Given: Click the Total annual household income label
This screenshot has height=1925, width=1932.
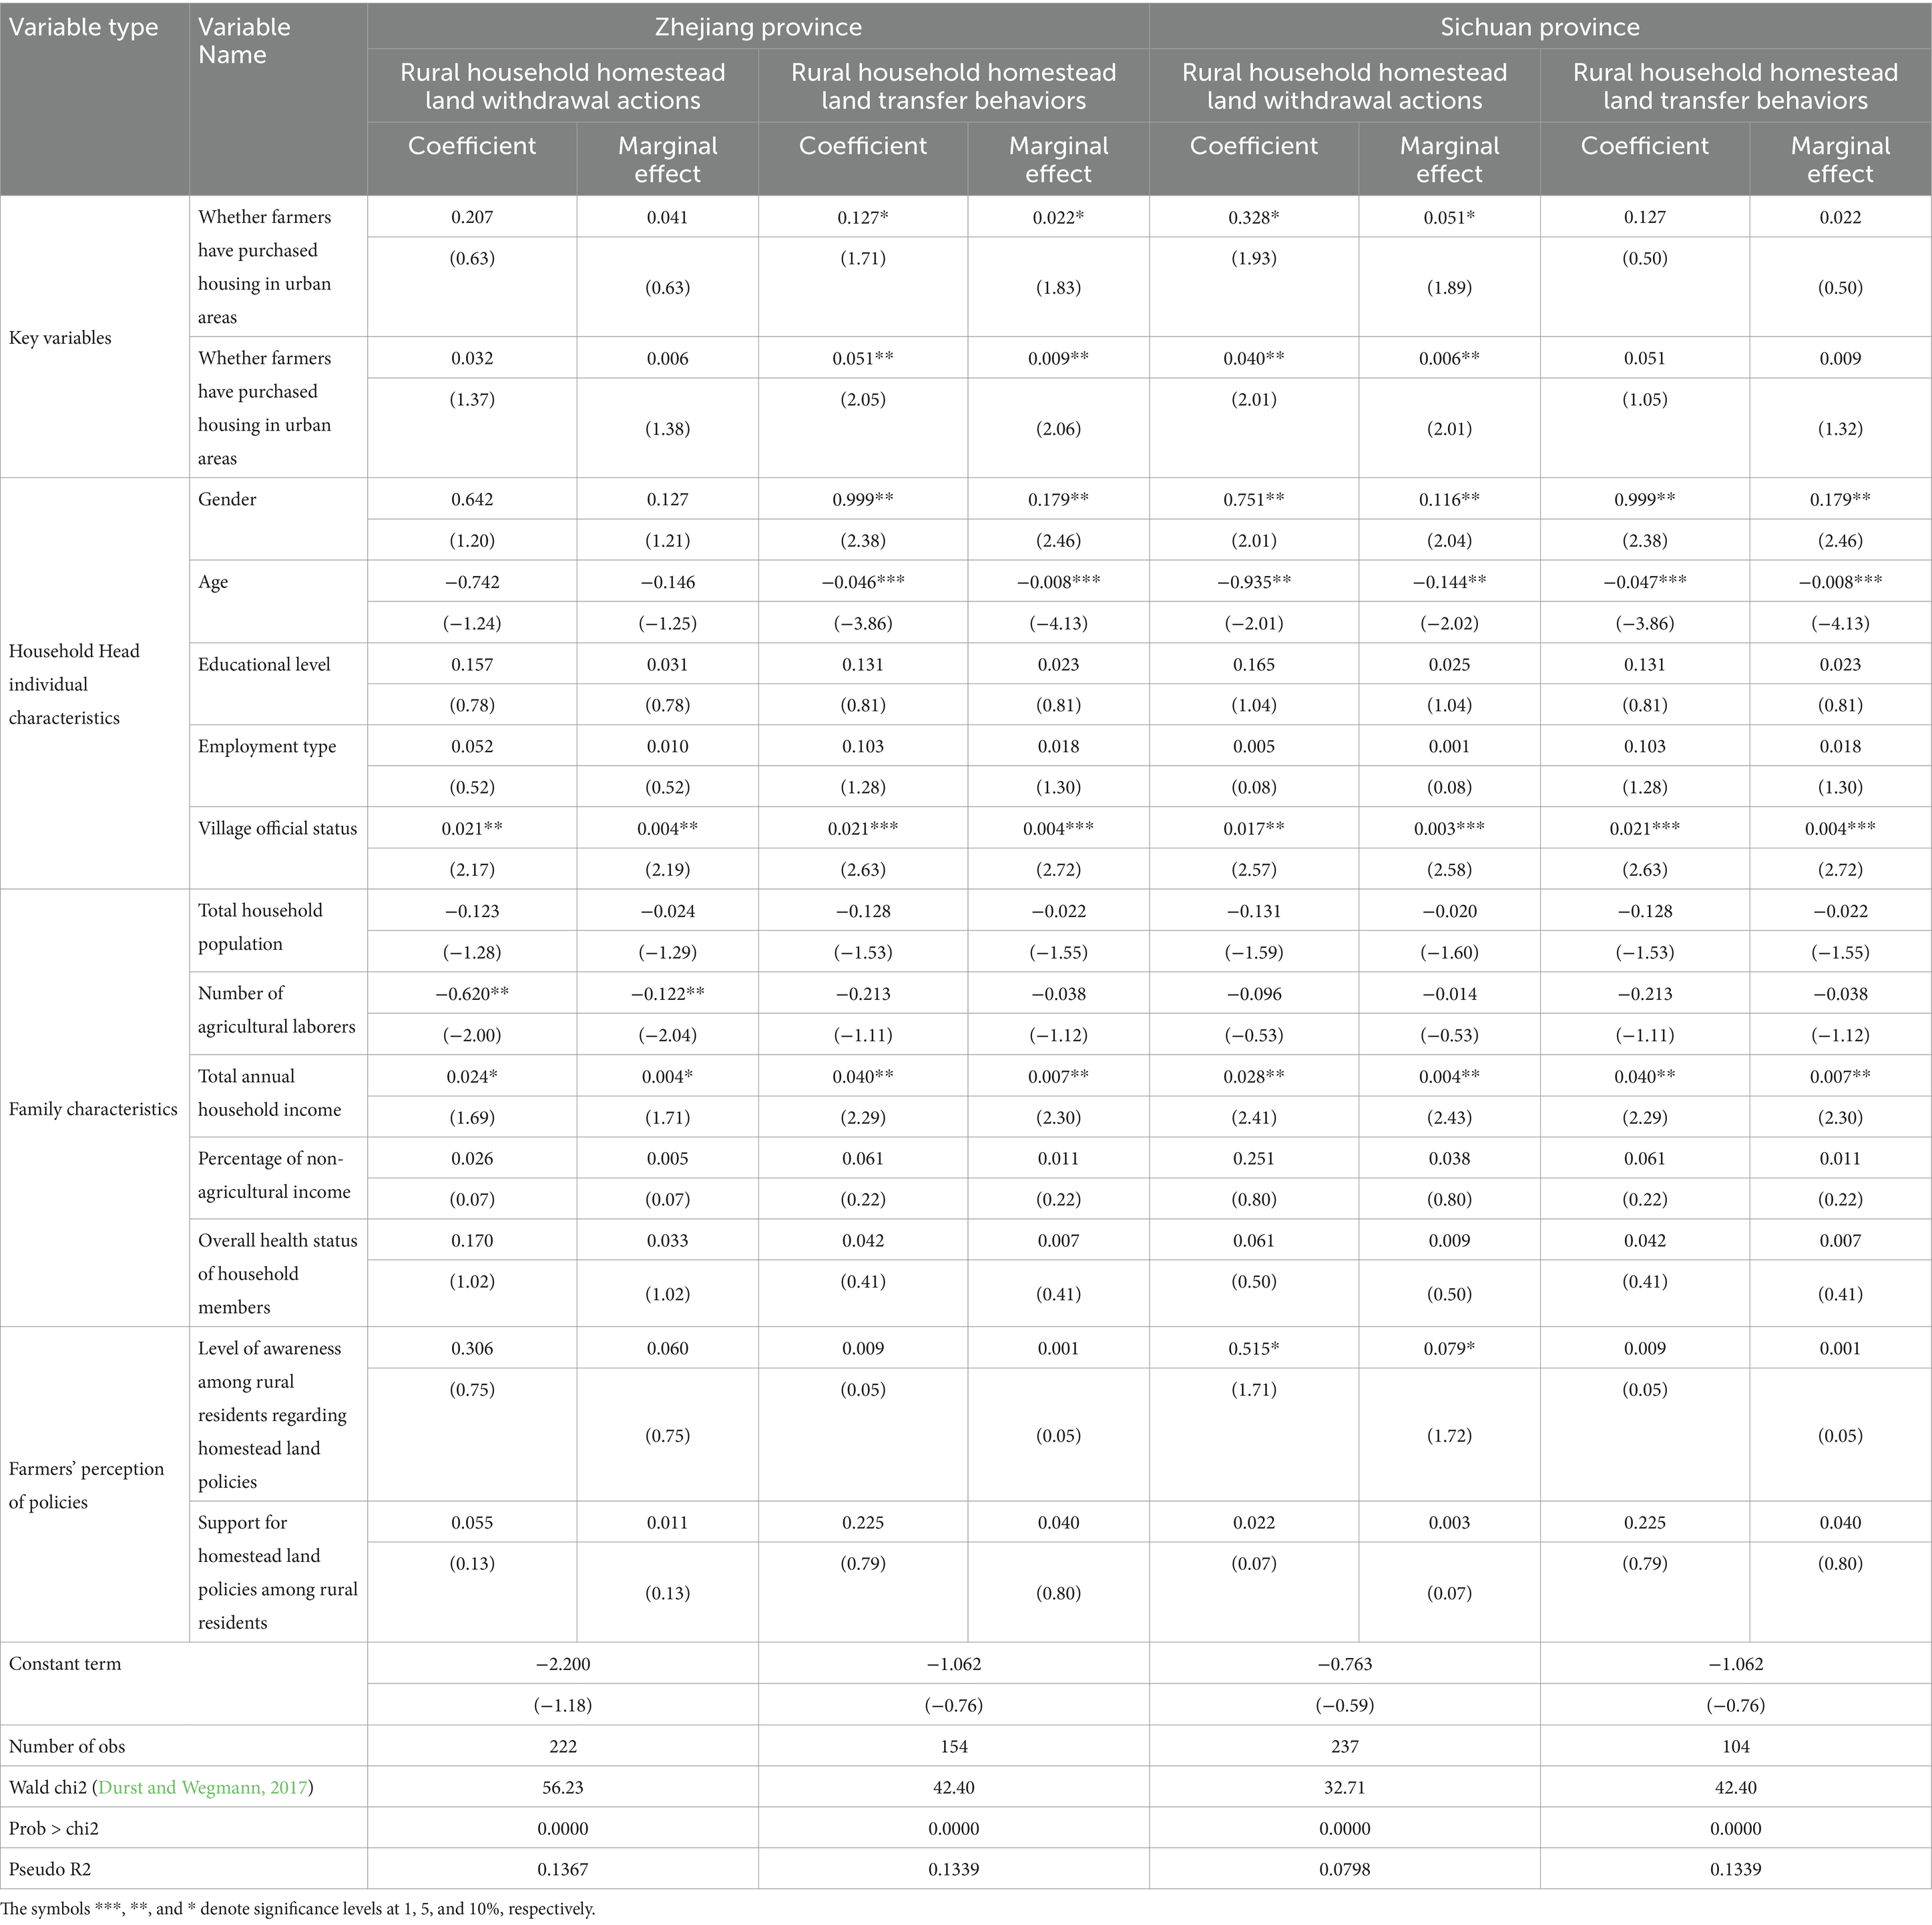Looking at the screenshot, I should 269,1093.
